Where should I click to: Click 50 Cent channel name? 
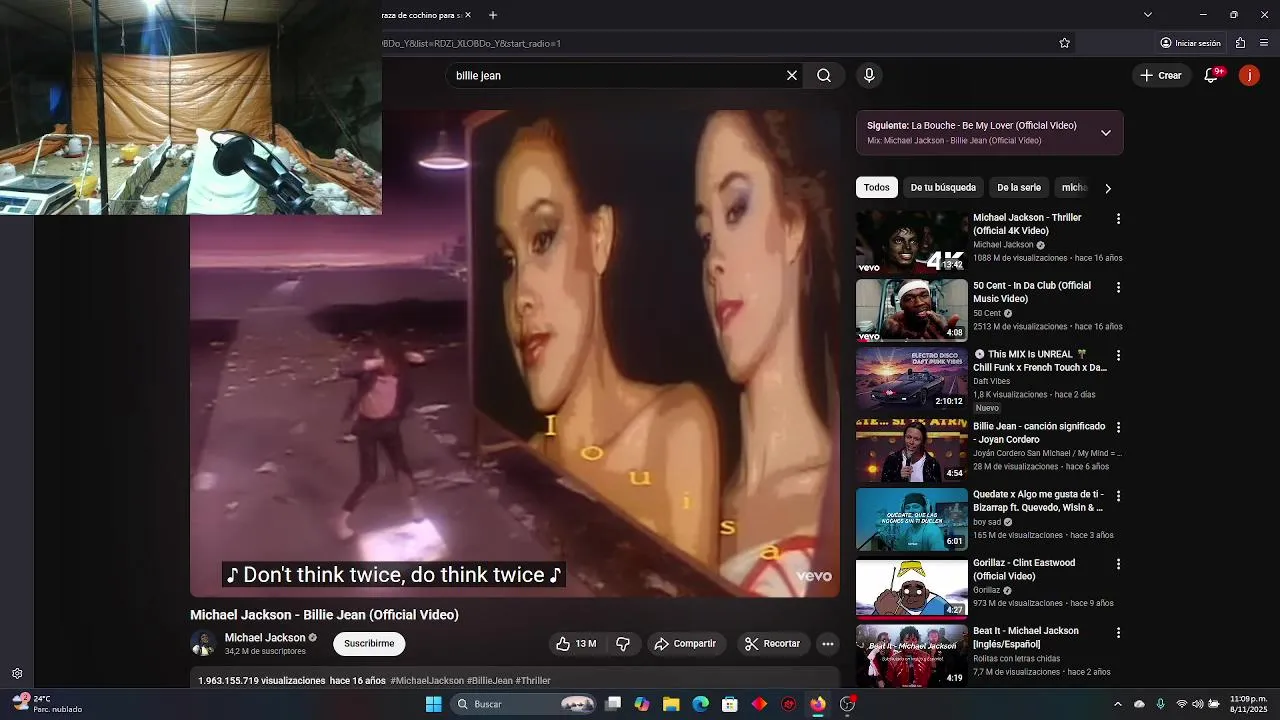coord(987,313)
